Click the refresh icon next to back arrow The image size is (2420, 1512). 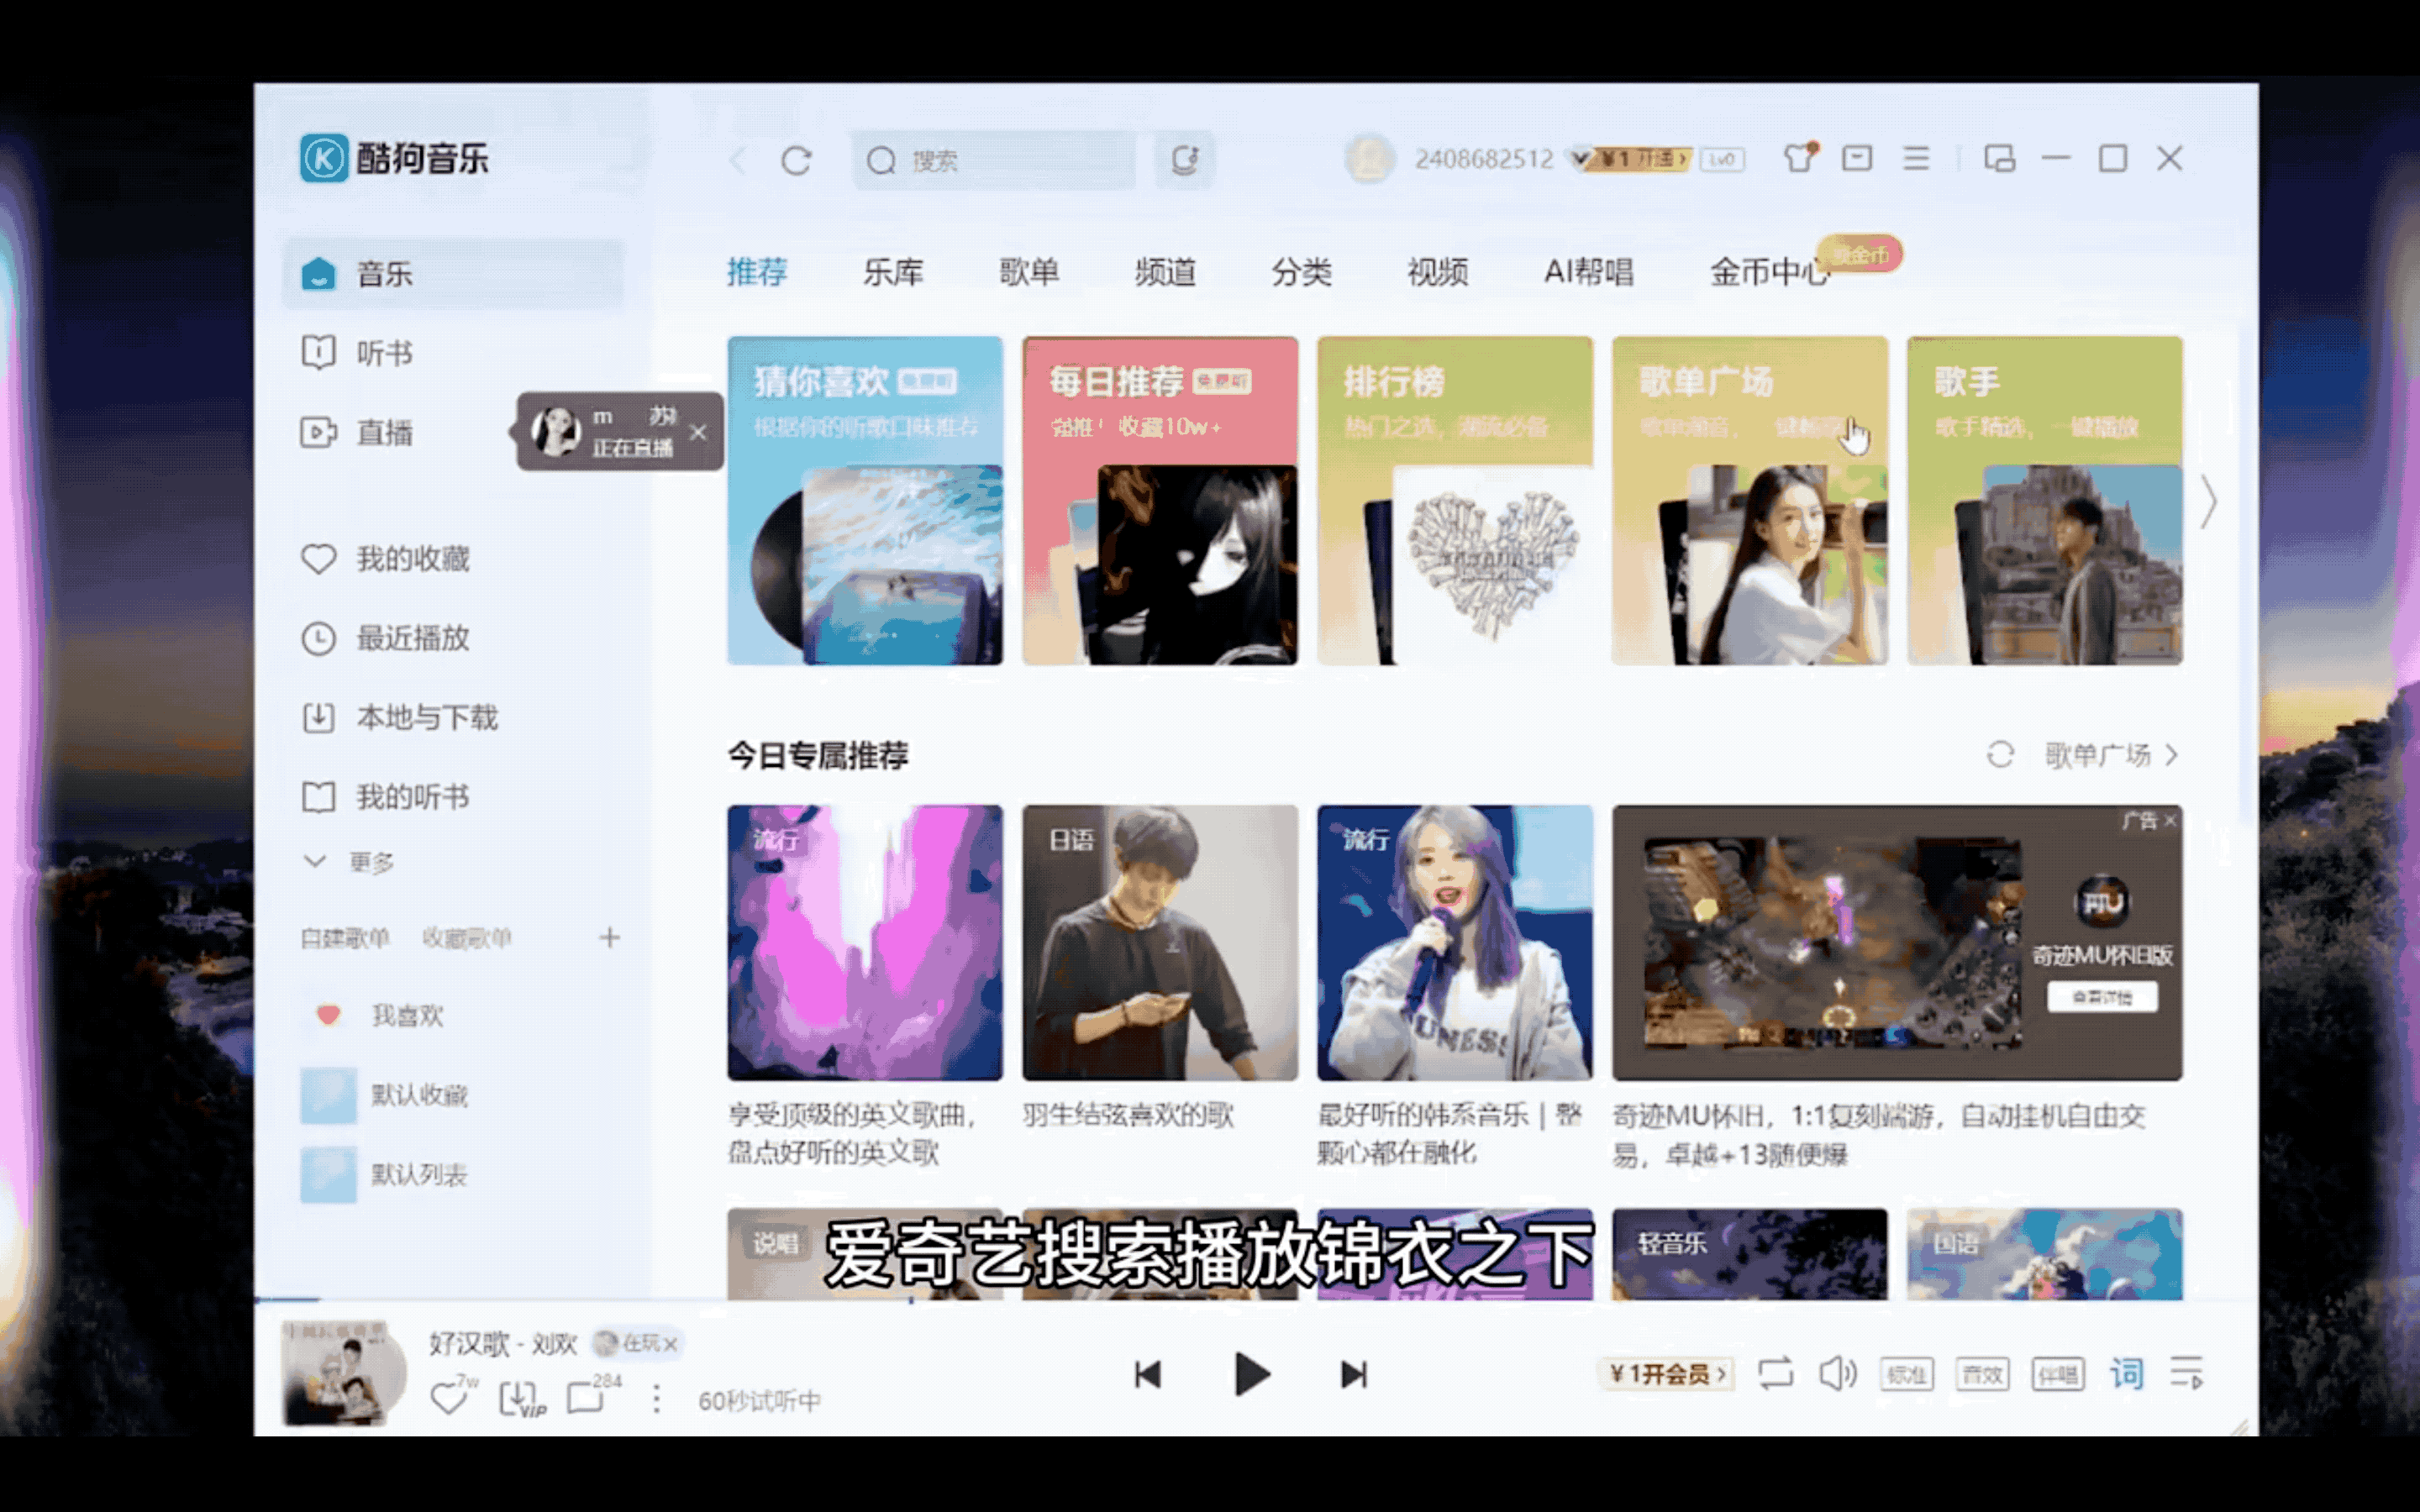tap(796, 160)
